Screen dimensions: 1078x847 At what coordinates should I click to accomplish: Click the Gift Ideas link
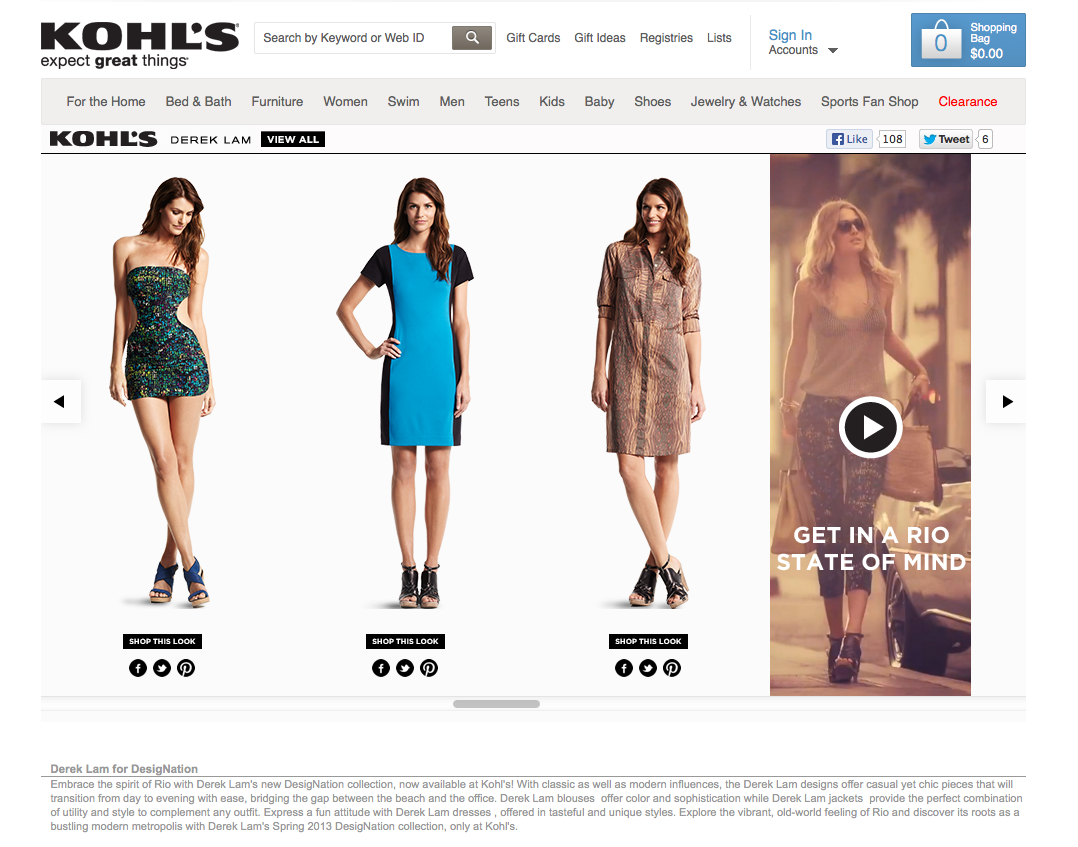click(x=600, y=38)
